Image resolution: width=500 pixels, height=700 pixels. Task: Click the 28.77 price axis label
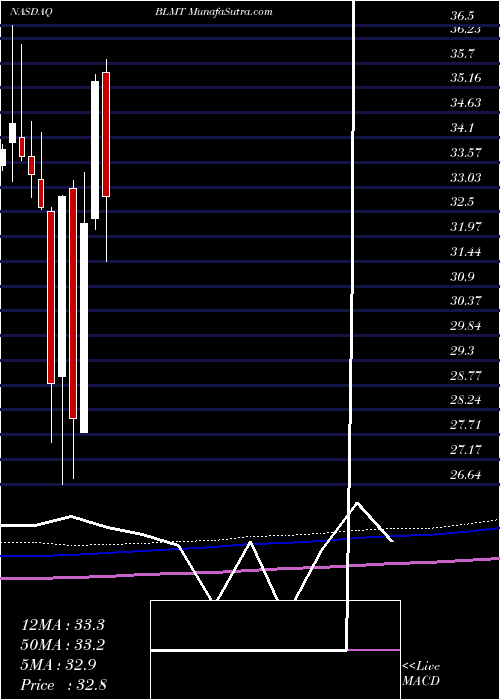click(x=466, y=376)
